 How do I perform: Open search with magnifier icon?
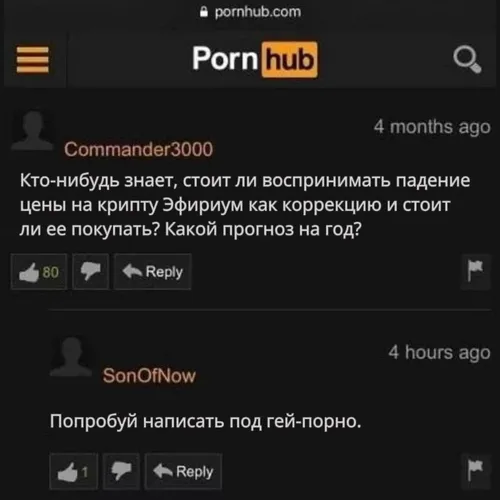[x=467, y=60]
